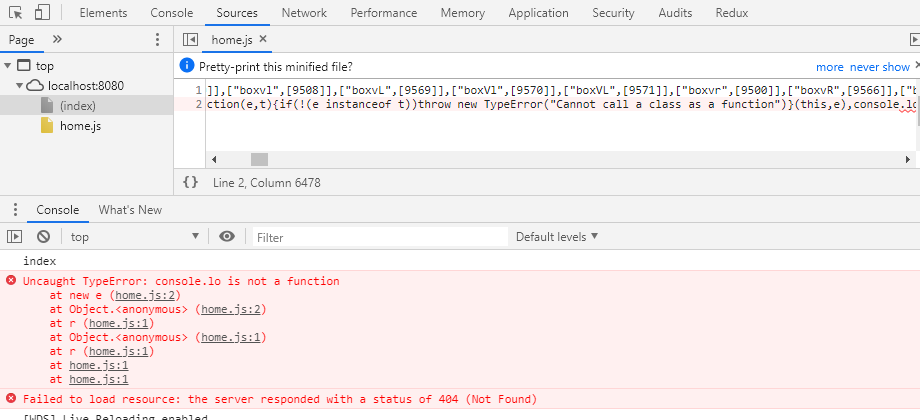Open the Audits tab
The width and height of the screenshot is (920, 420).
[675, 13]
